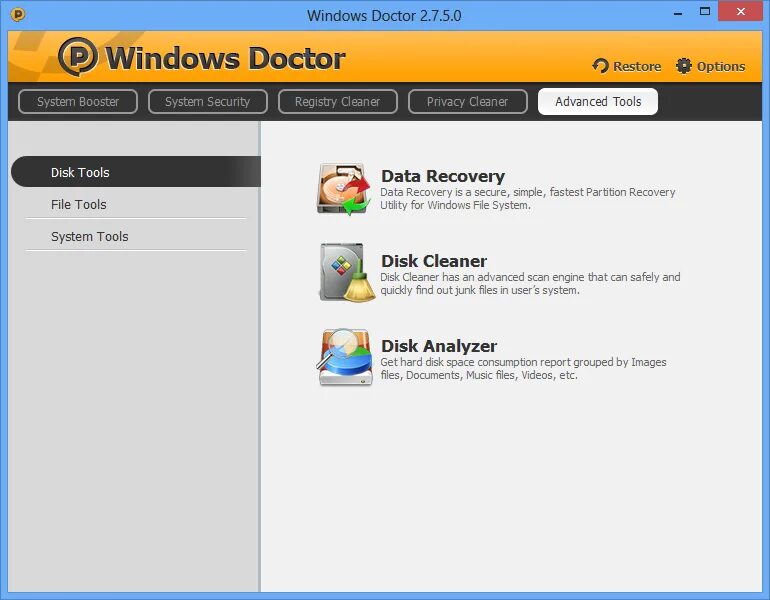Click the Options text link
Screen dimensions: 770x600
[721, 66]
